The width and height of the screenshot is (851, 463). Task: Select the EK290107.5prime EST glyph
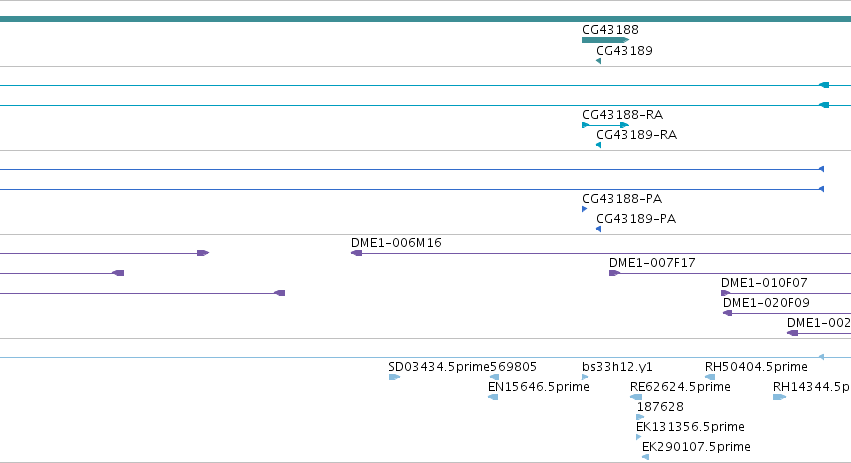point(645,458)
